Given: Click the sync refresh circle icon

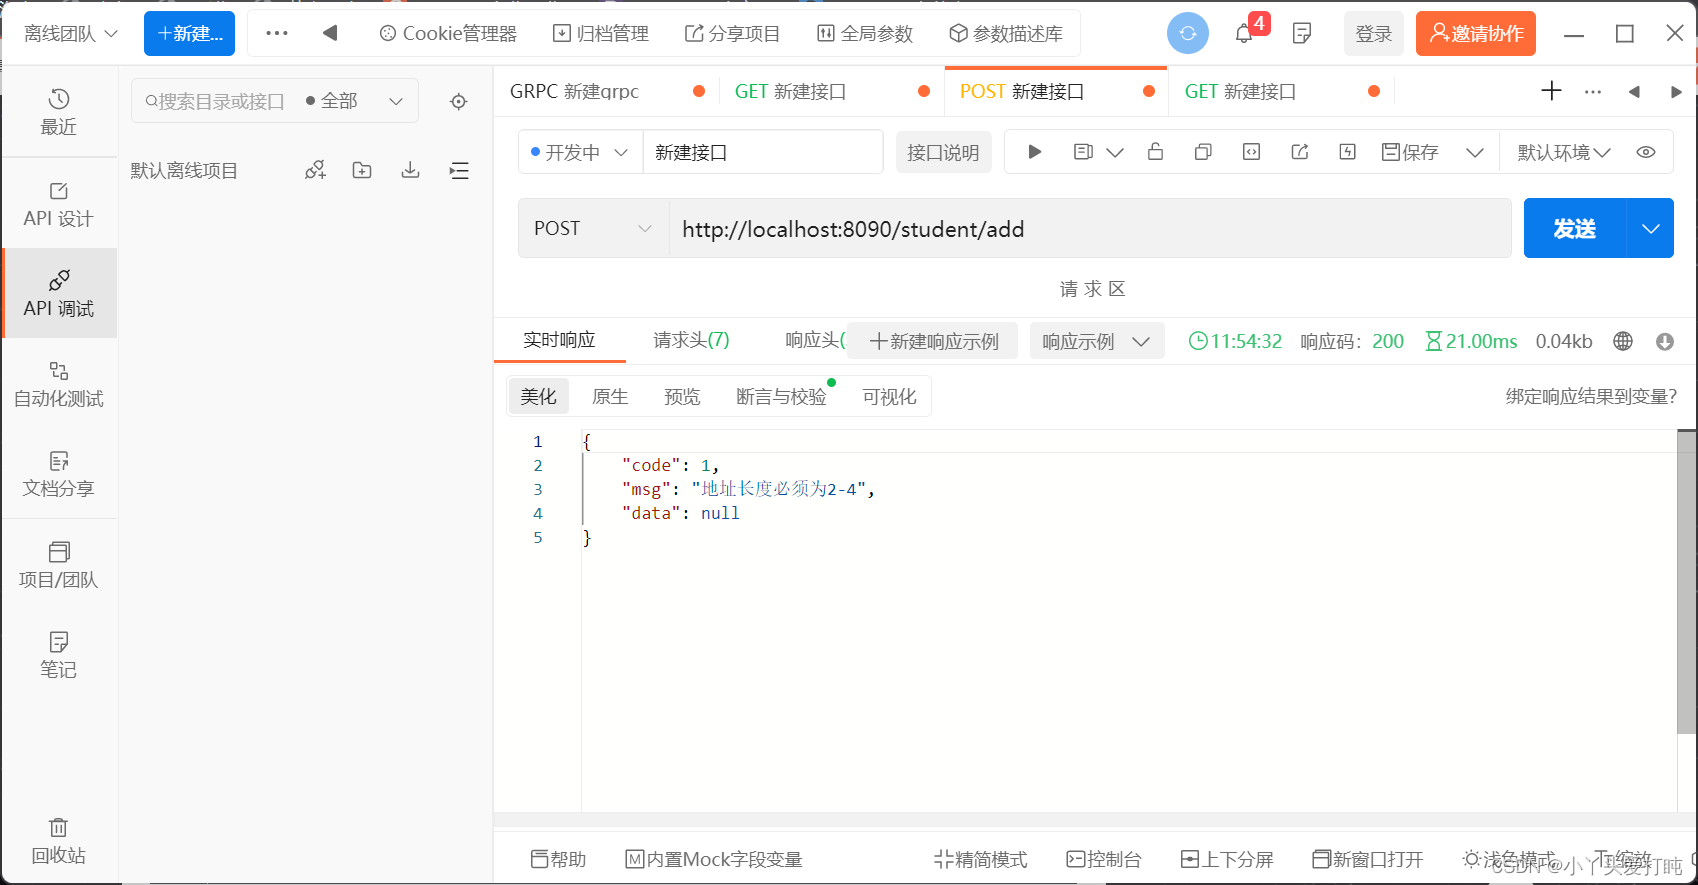Looking at the screenshot, I should click(1187, 33).
